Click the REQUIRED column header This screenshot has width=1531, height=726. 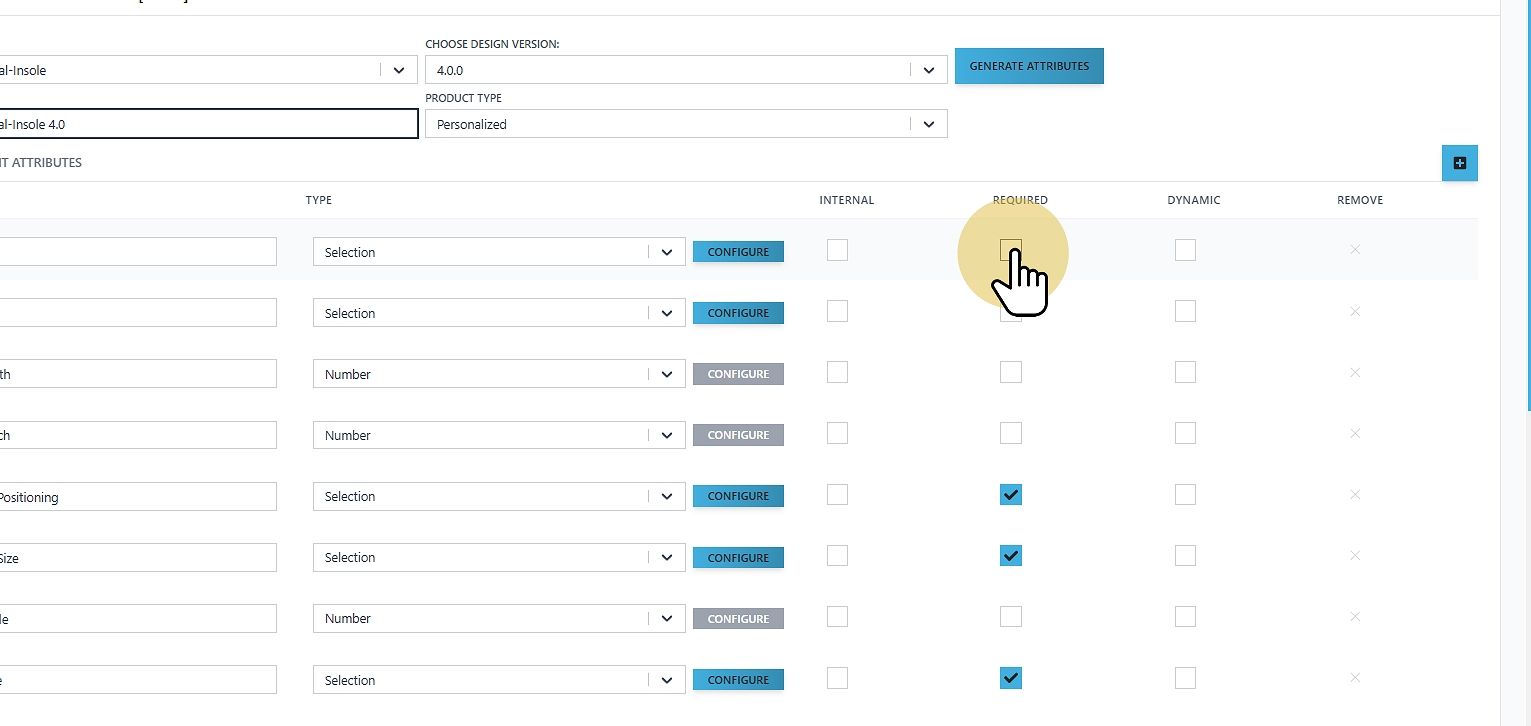pos(1020,200)
